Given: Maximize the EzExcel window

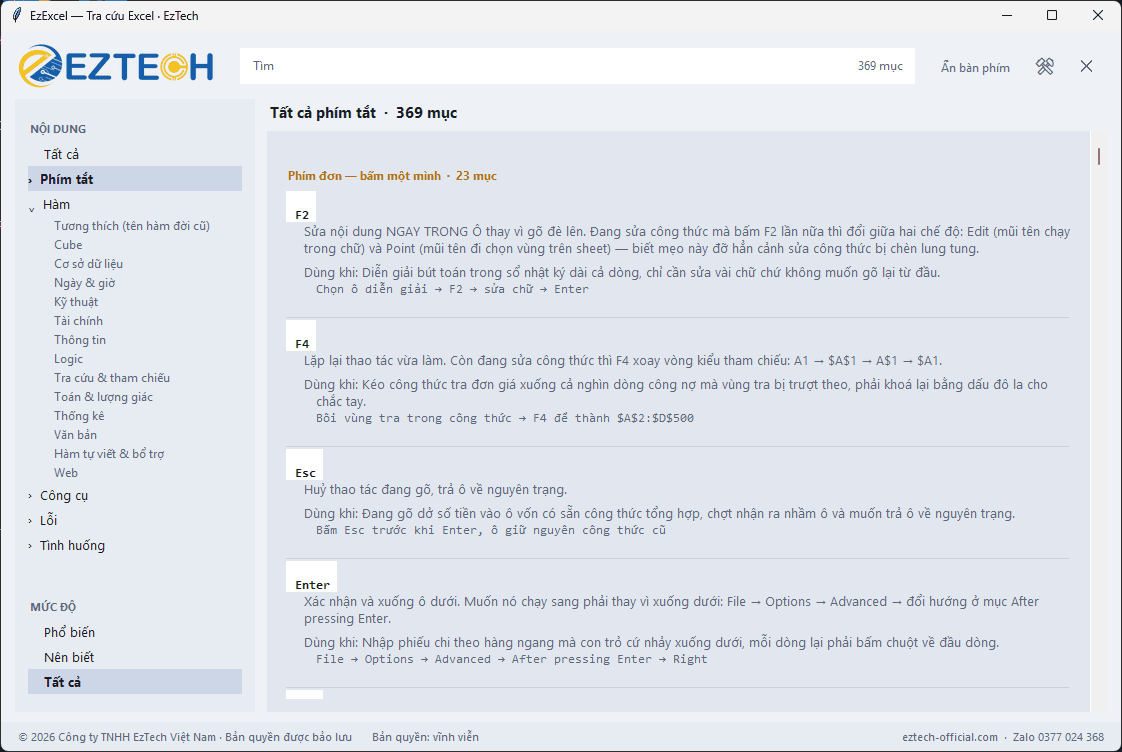Looking at the screenshot, I should [1052, 15].
